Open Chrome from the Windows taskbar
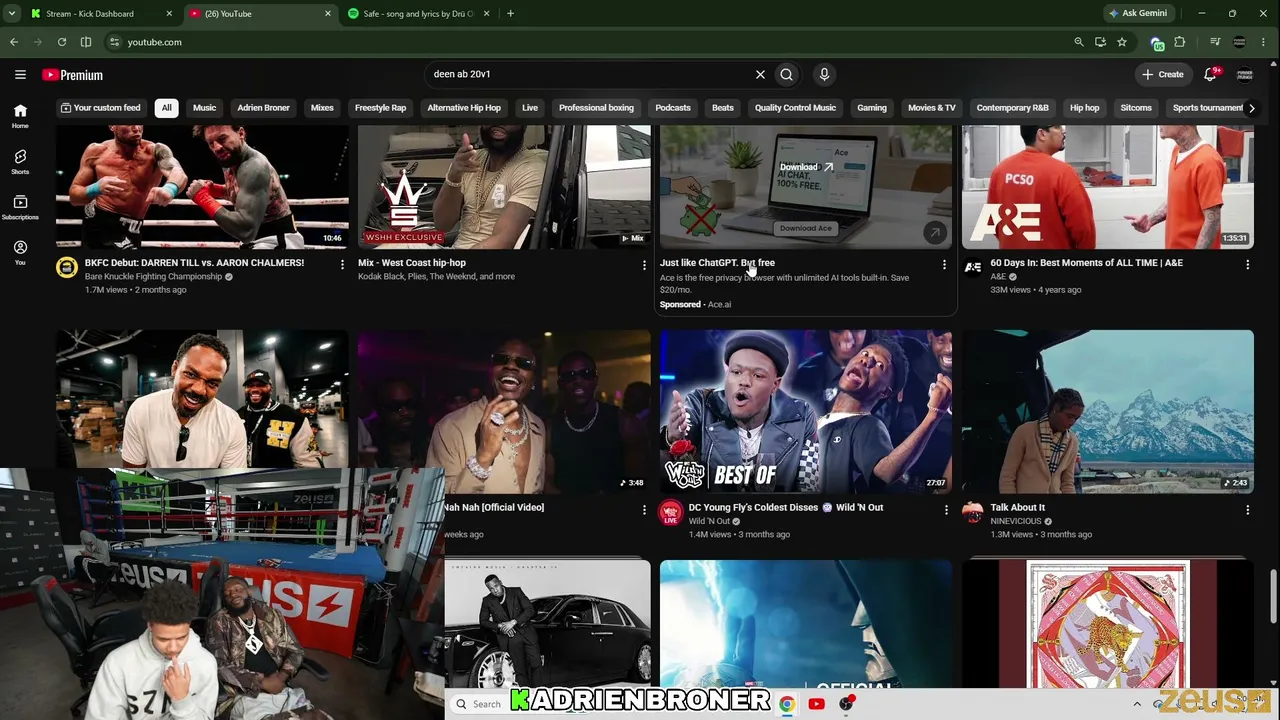 point(787,704)
